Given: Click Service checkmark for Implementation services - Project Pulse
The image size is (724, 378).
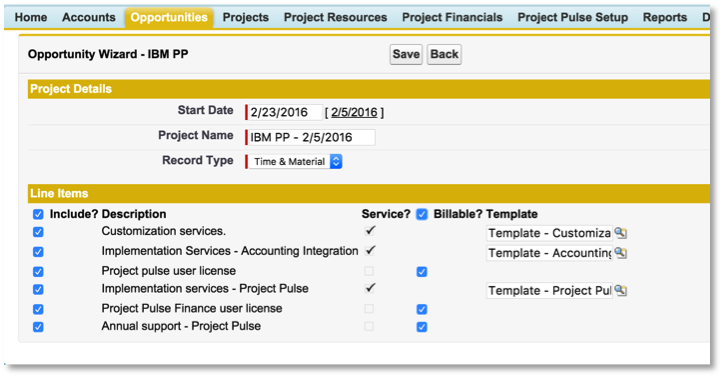Looking at the screenshot, I should click(370, 288).
